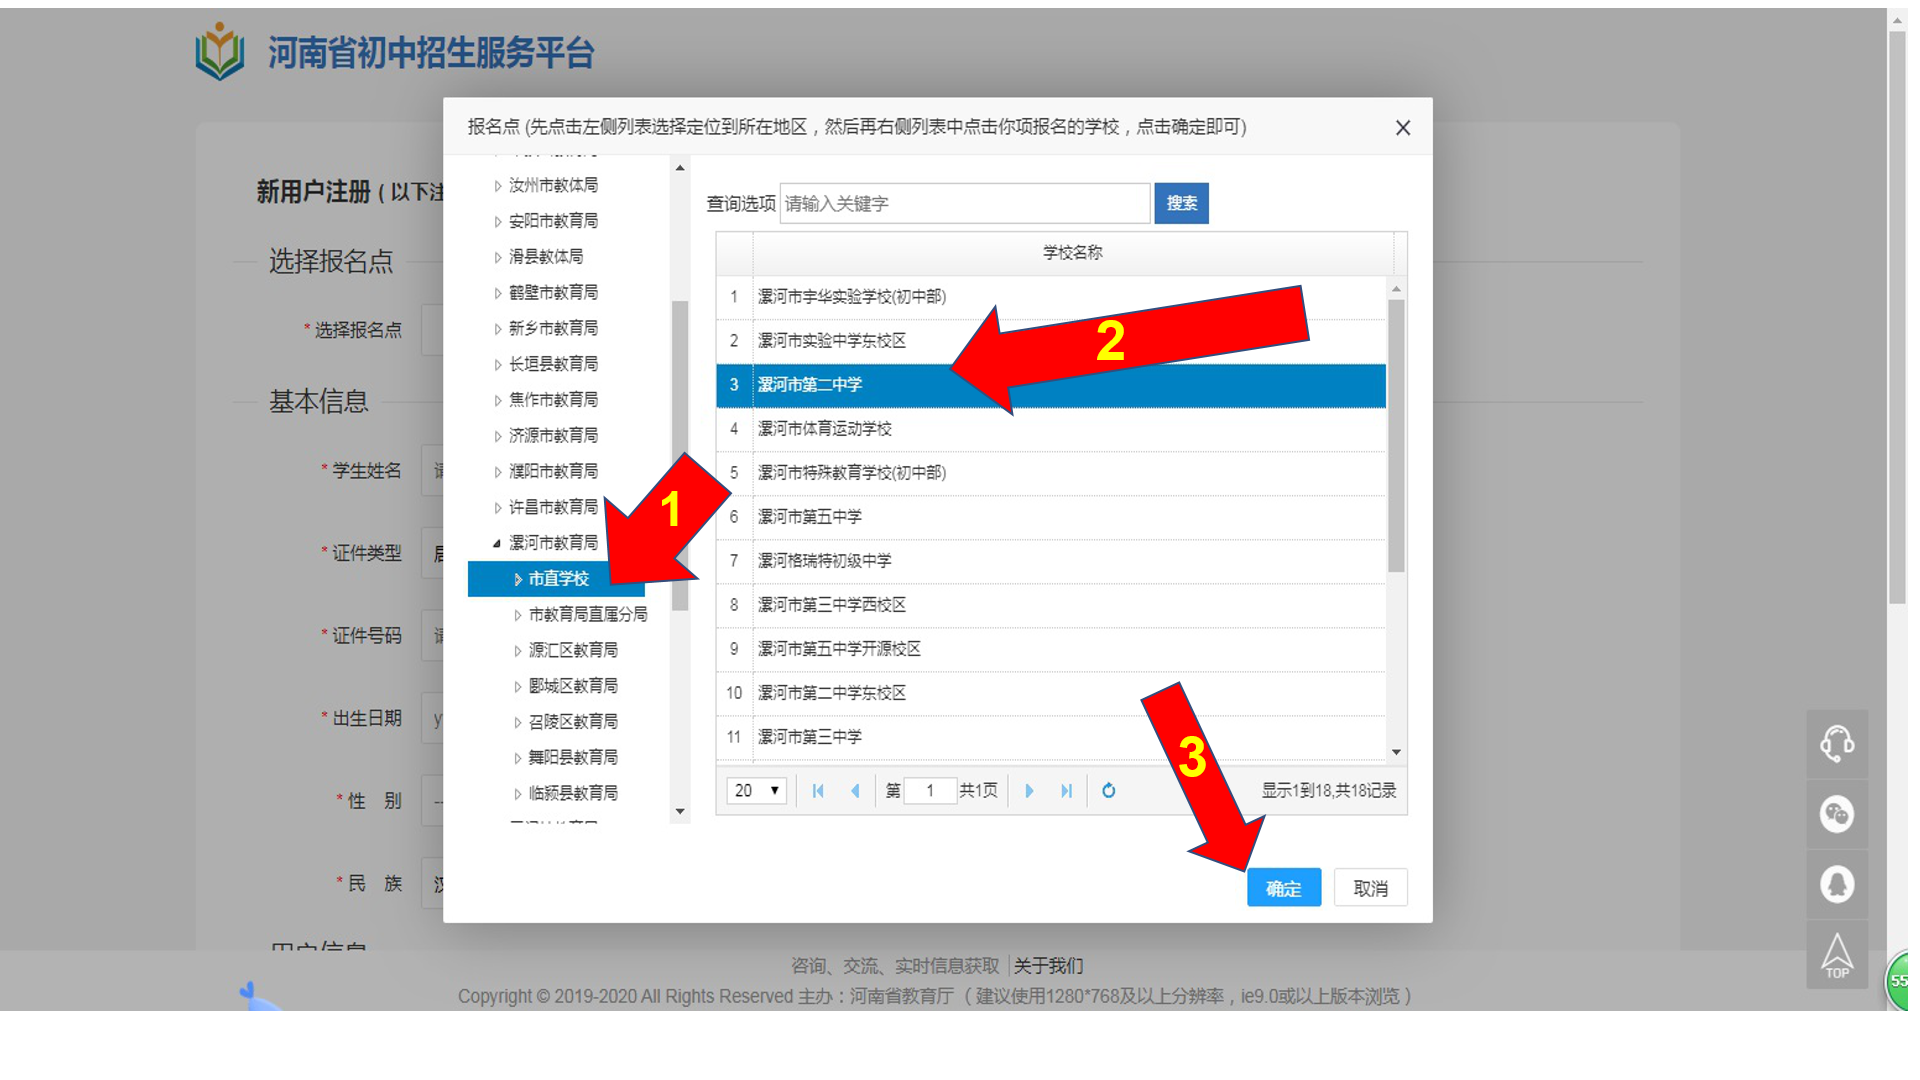This screenshot has width=1920, height=1080.
Task: Click the keyword search input field
Action: coord(964,204)
